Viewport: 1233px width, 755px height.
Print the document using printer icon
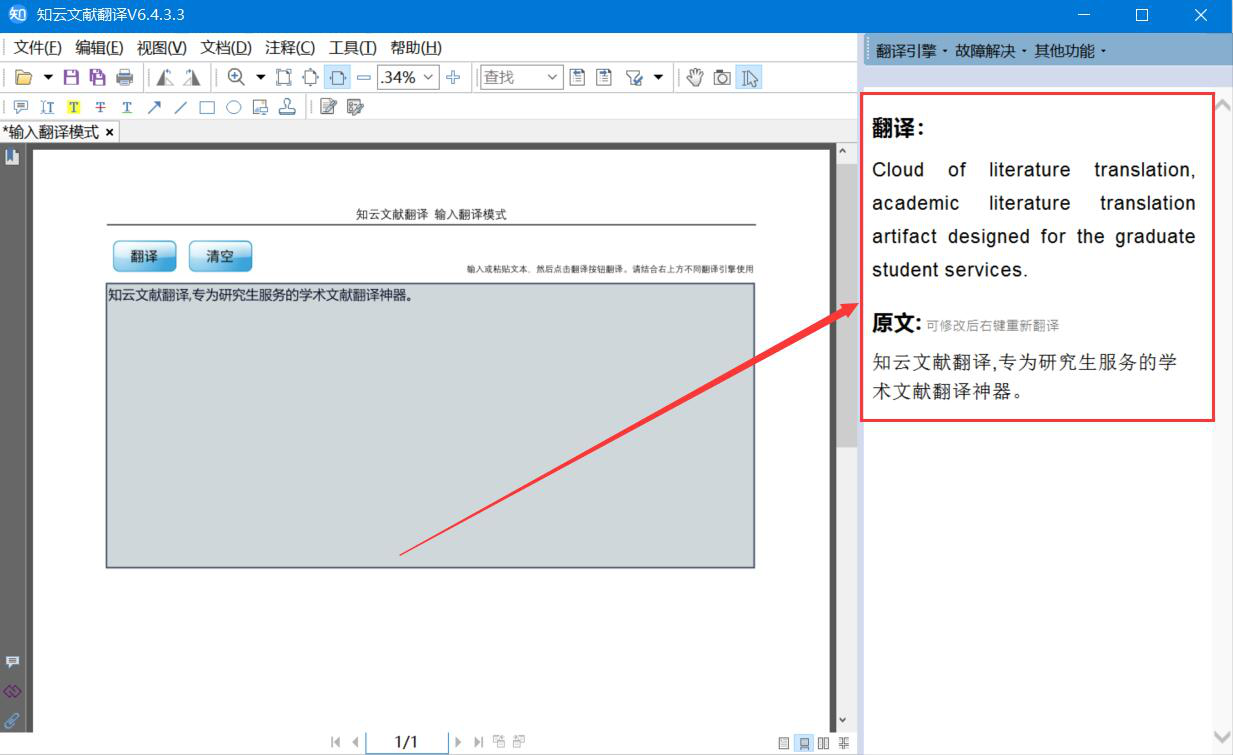pyautogui.click(x=125, y=78)
